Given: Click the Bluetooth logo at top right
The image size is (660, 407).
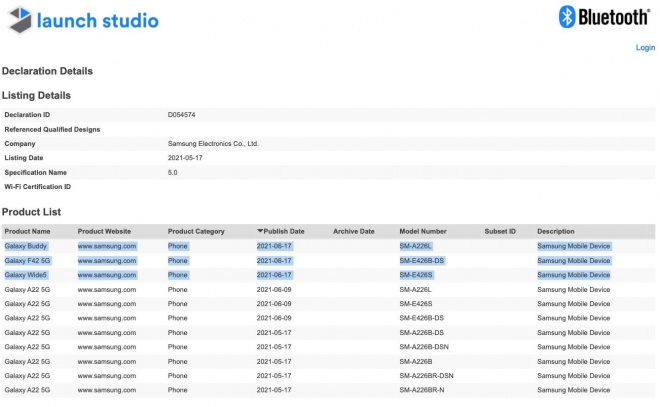Looking at the screenshot, I should pos(604,17).
